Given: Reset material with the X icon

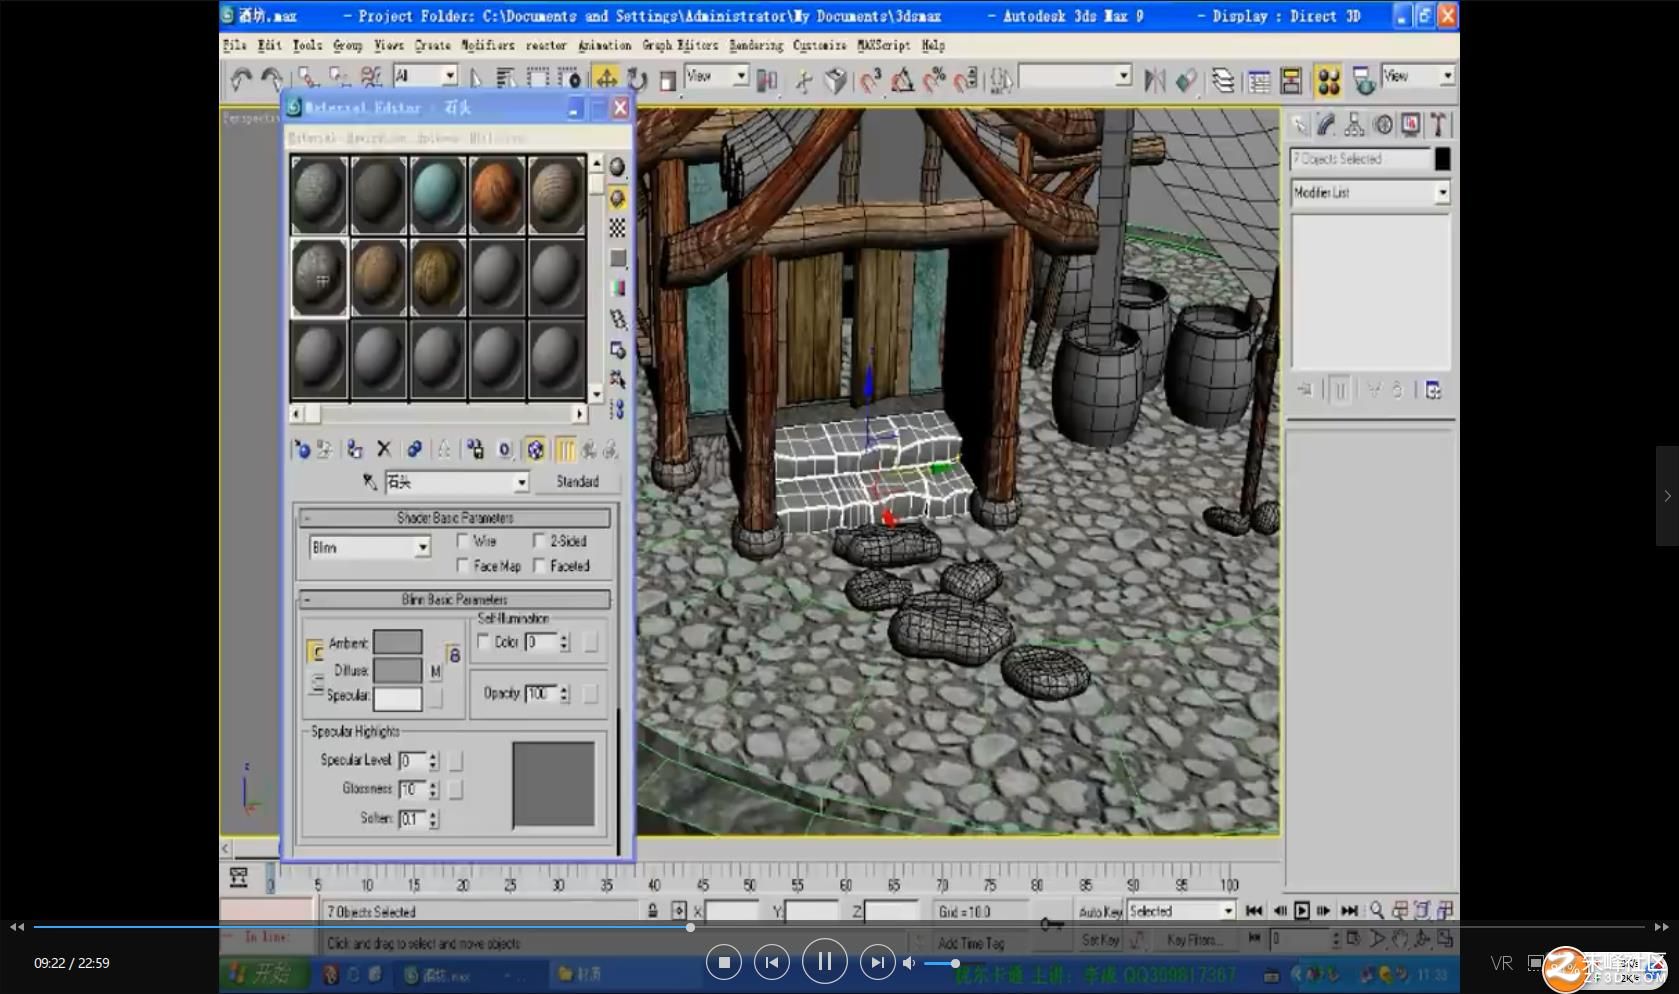Looking at the screenshot, I should tap(384, 450).
